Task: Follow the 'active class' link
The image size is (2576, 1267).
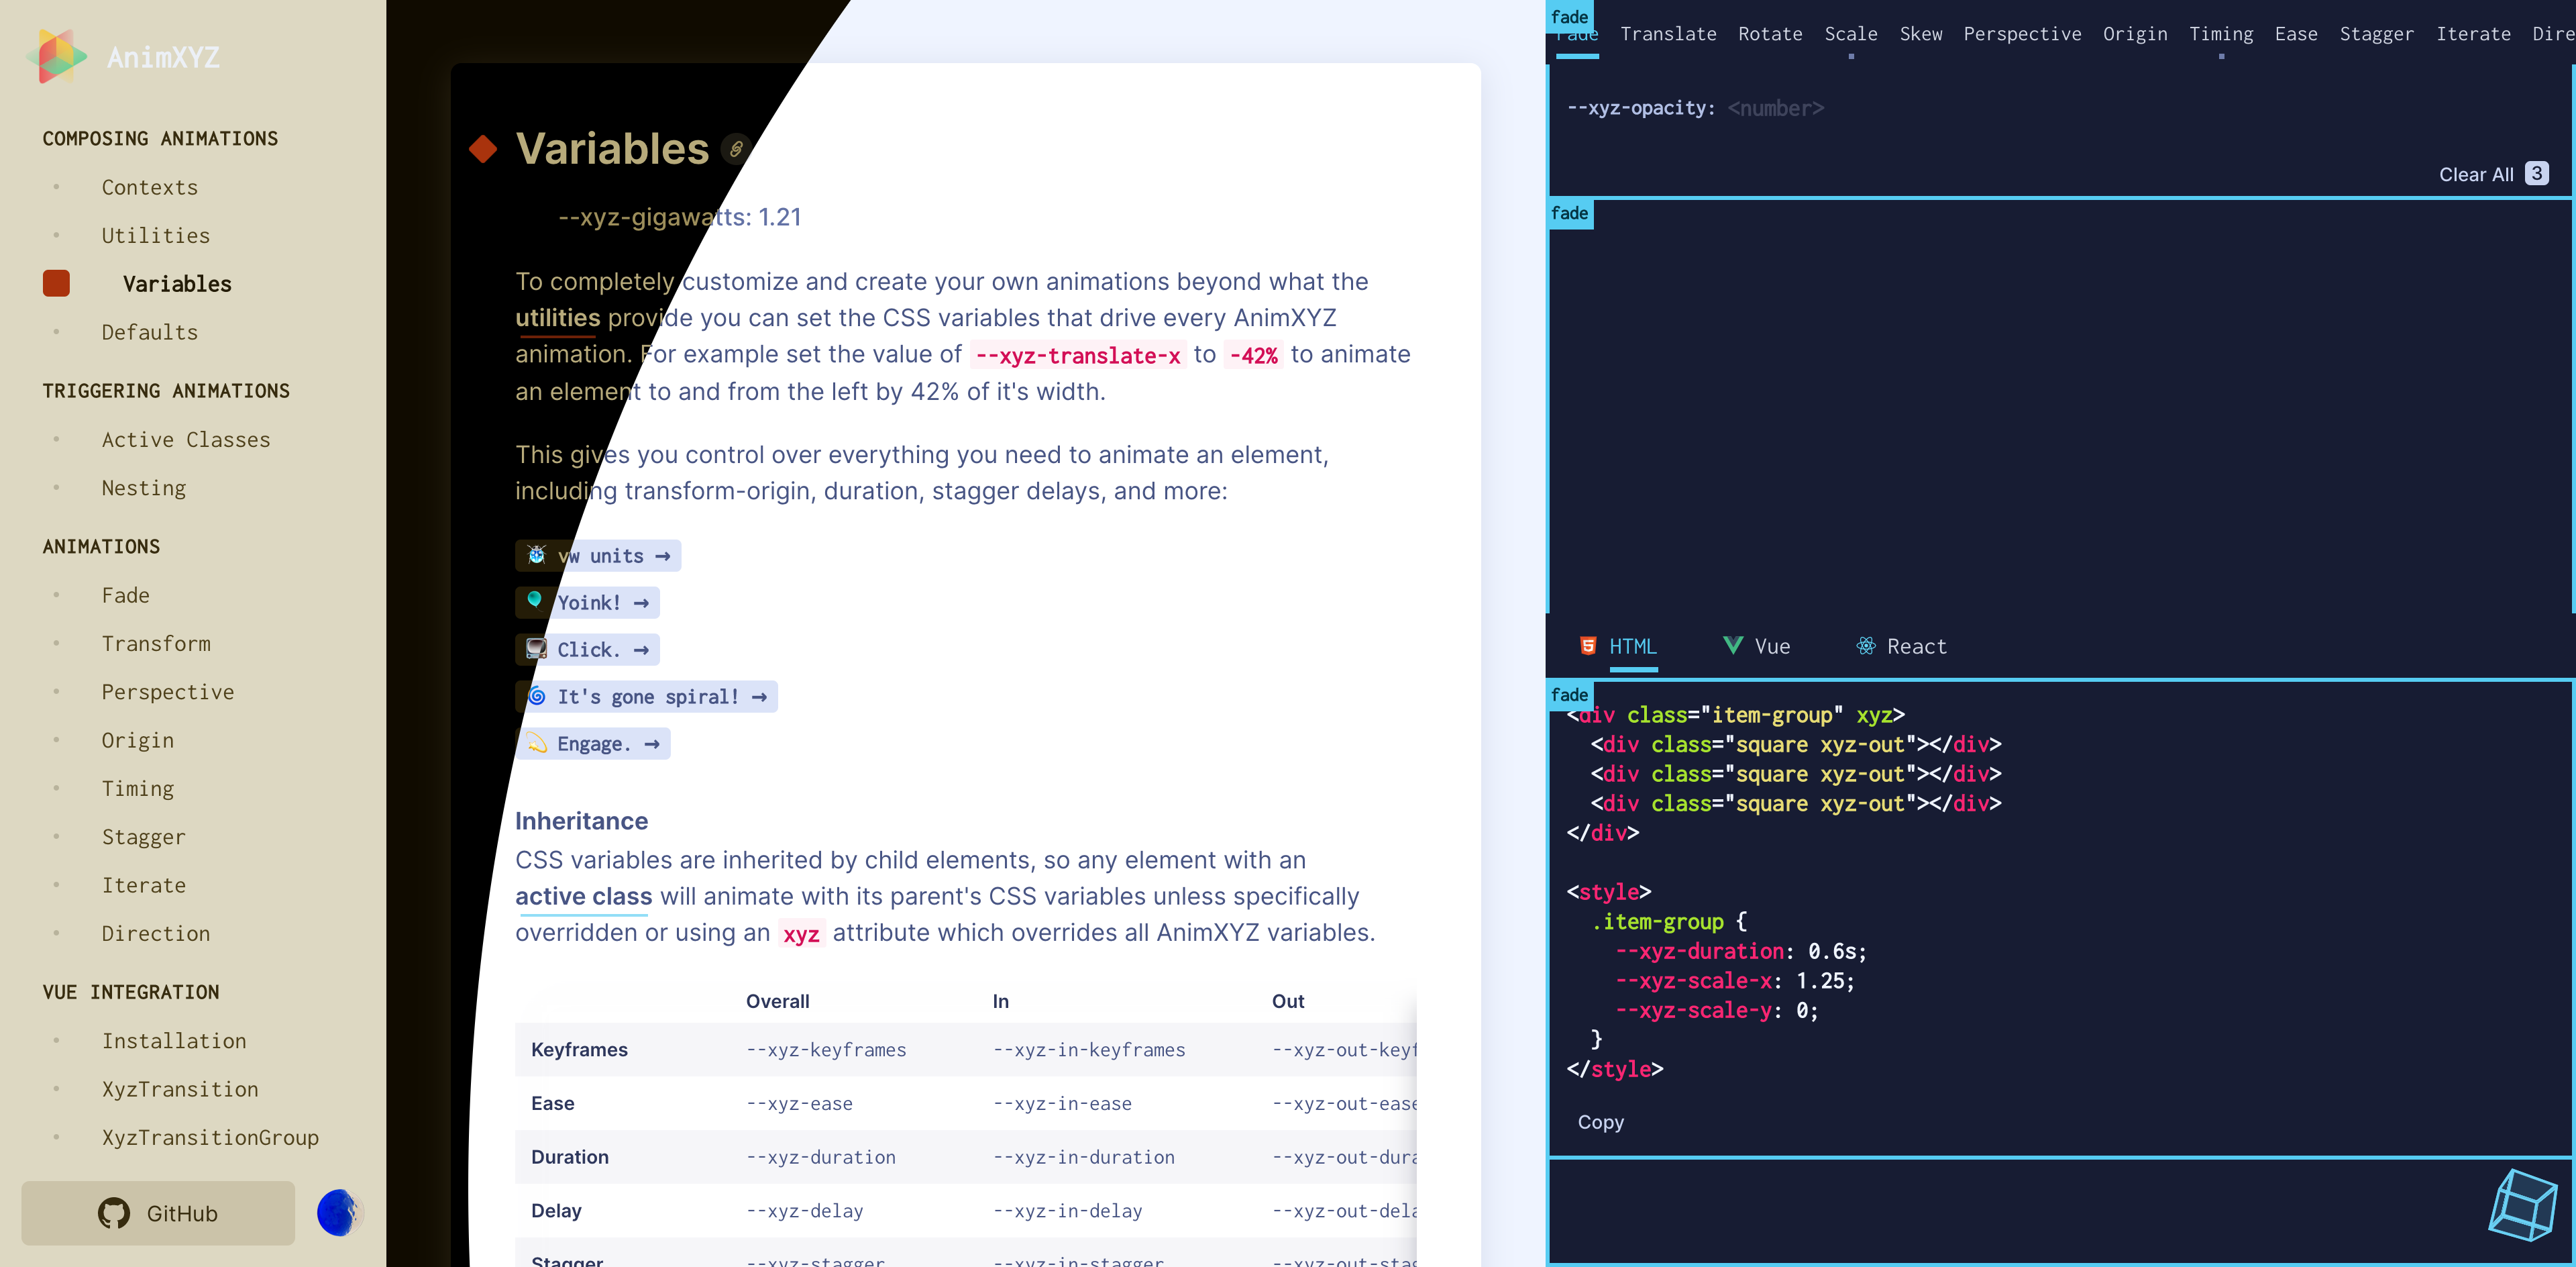Action: [583, 896]
